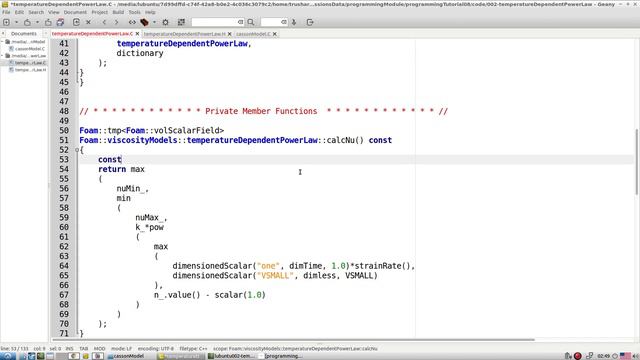Screen dimensions: 640x360
Task: Open the system start menu in the taskbar
Action: tap(7, 356)
